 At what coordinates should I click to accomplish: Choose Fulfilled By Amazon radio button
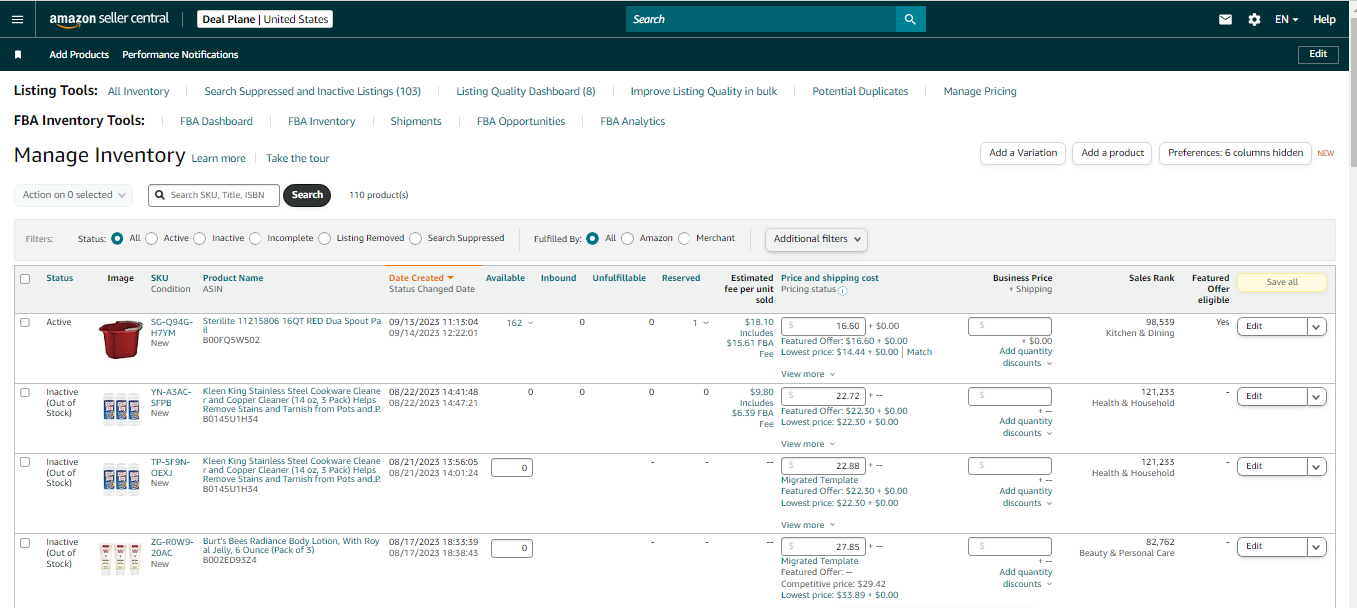click(628, 238)
